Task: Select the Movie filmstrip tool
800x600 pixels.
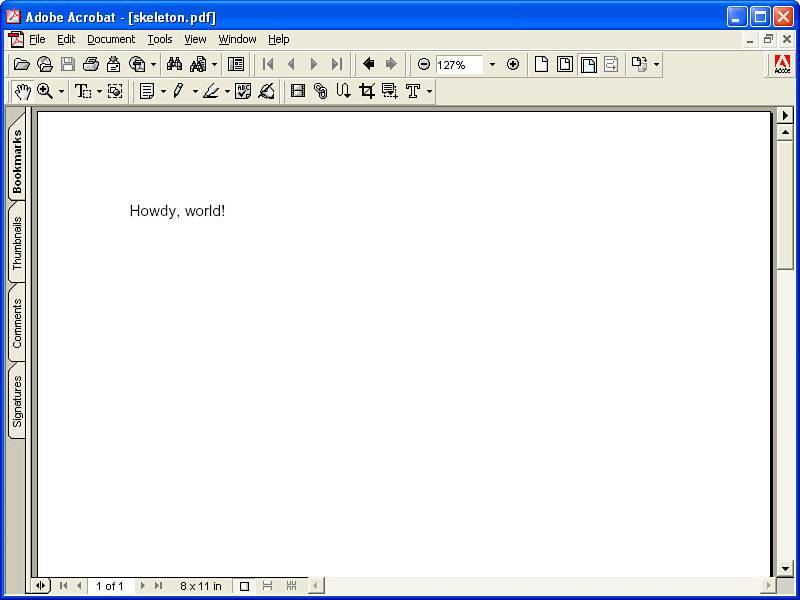Action: tap(297, 91)
